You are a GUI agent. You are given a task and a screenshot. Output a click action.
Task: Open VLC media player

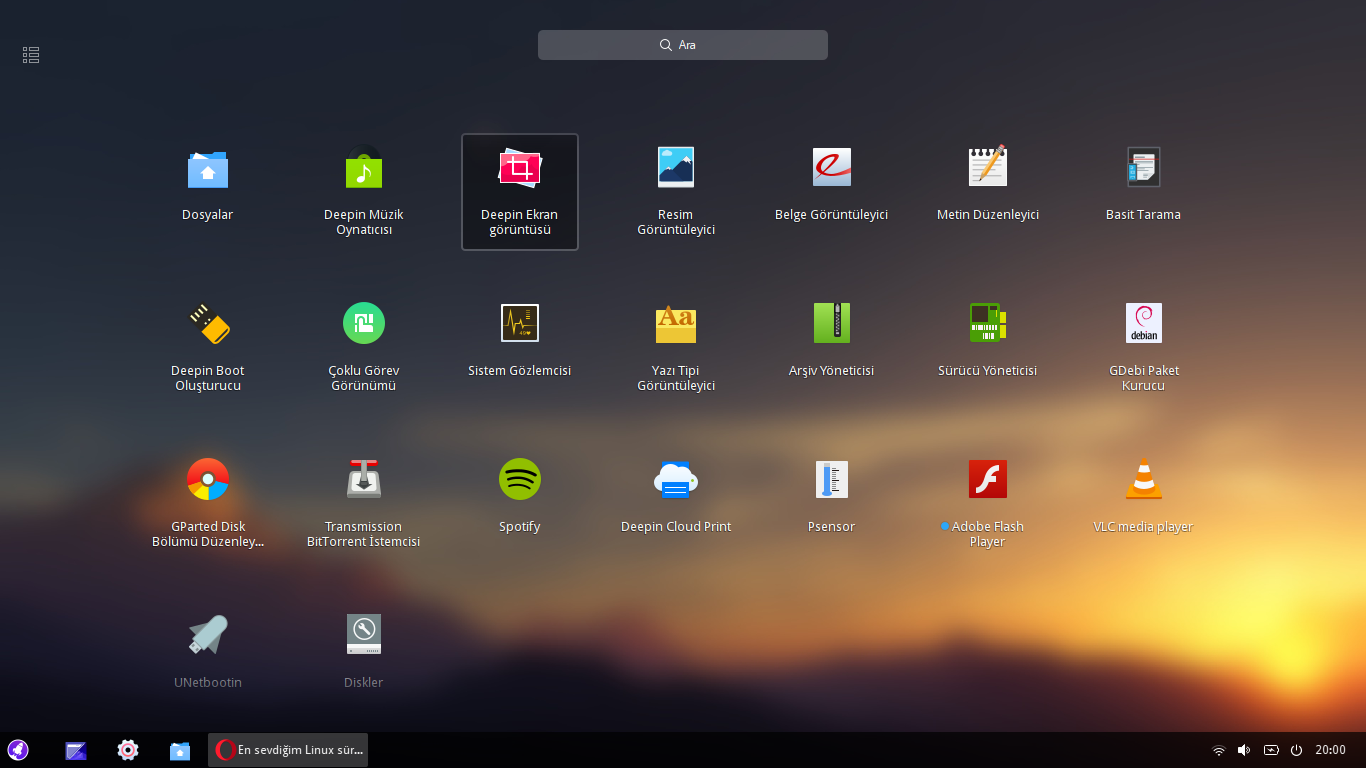tap(1143, 480)
